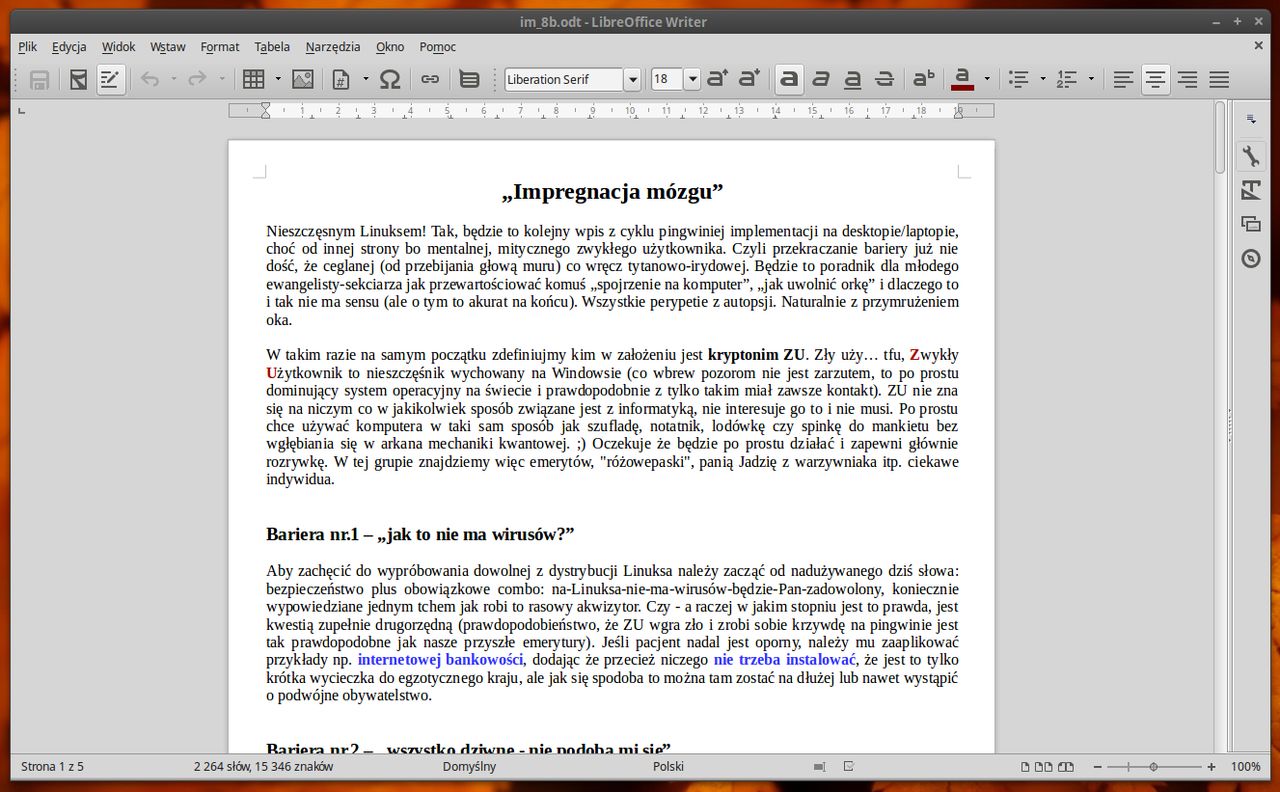Open the Pomoc menu
The width and height of the screenshot is (1280, 792).
pos(438,46)
